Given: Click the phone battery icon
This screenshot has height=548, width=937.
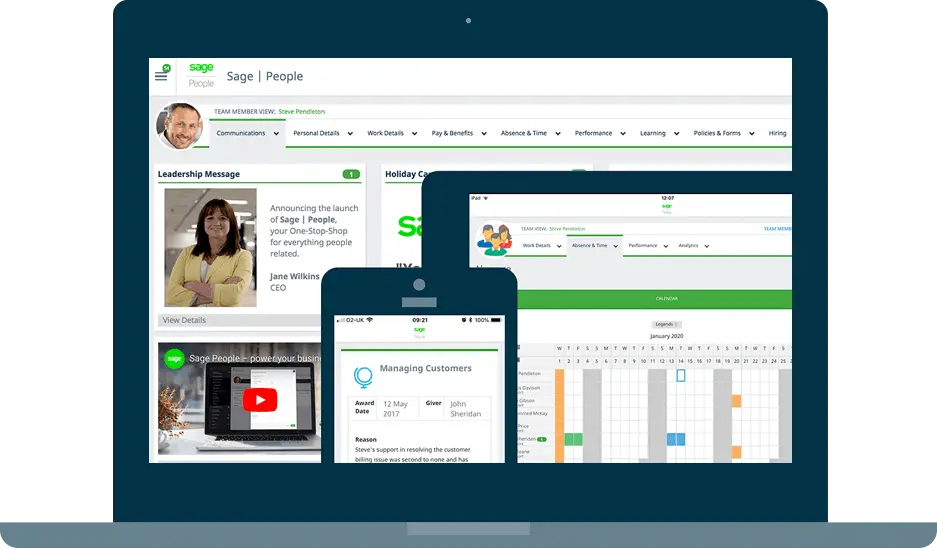Looking at the screenshot, I should point(498,320).
